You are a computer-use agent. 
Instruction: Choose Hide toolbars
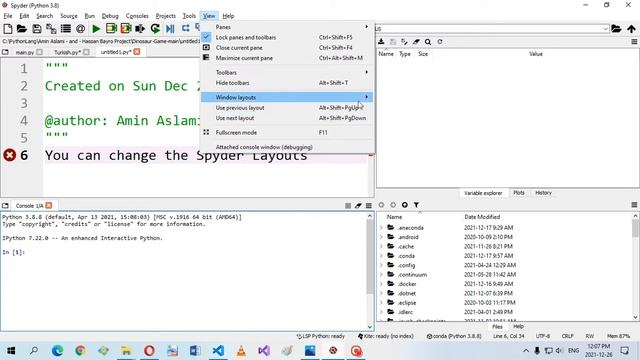[x=287, y=83]
